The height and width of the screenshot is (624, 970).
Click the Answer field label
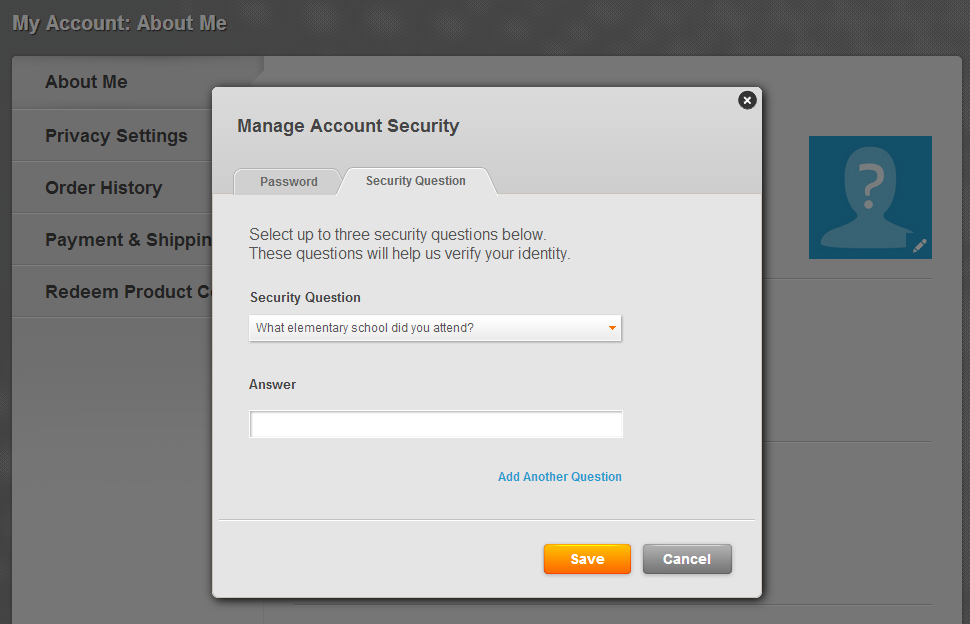click(x=272, y=385)
